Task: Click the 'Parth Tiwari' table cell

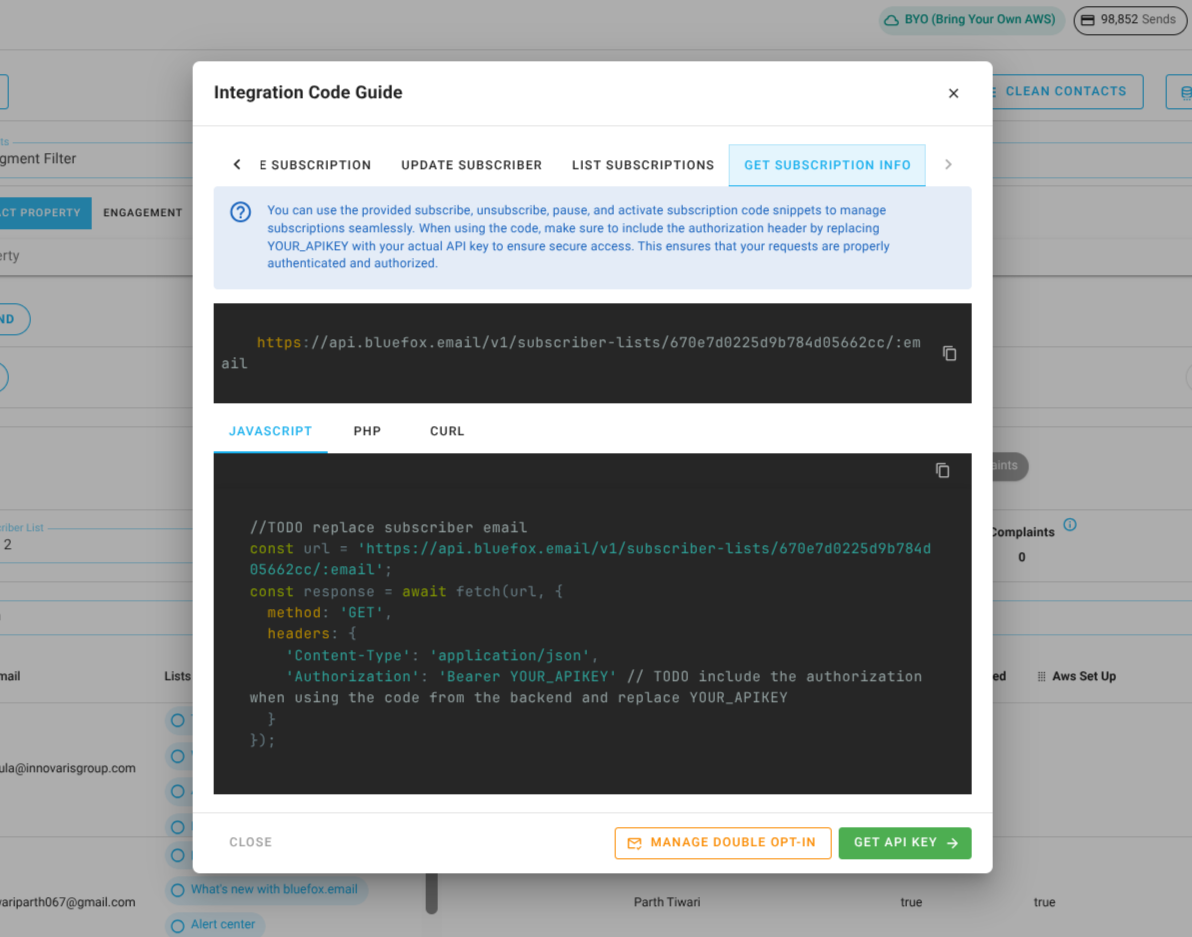Action: [x=667, y=902]
